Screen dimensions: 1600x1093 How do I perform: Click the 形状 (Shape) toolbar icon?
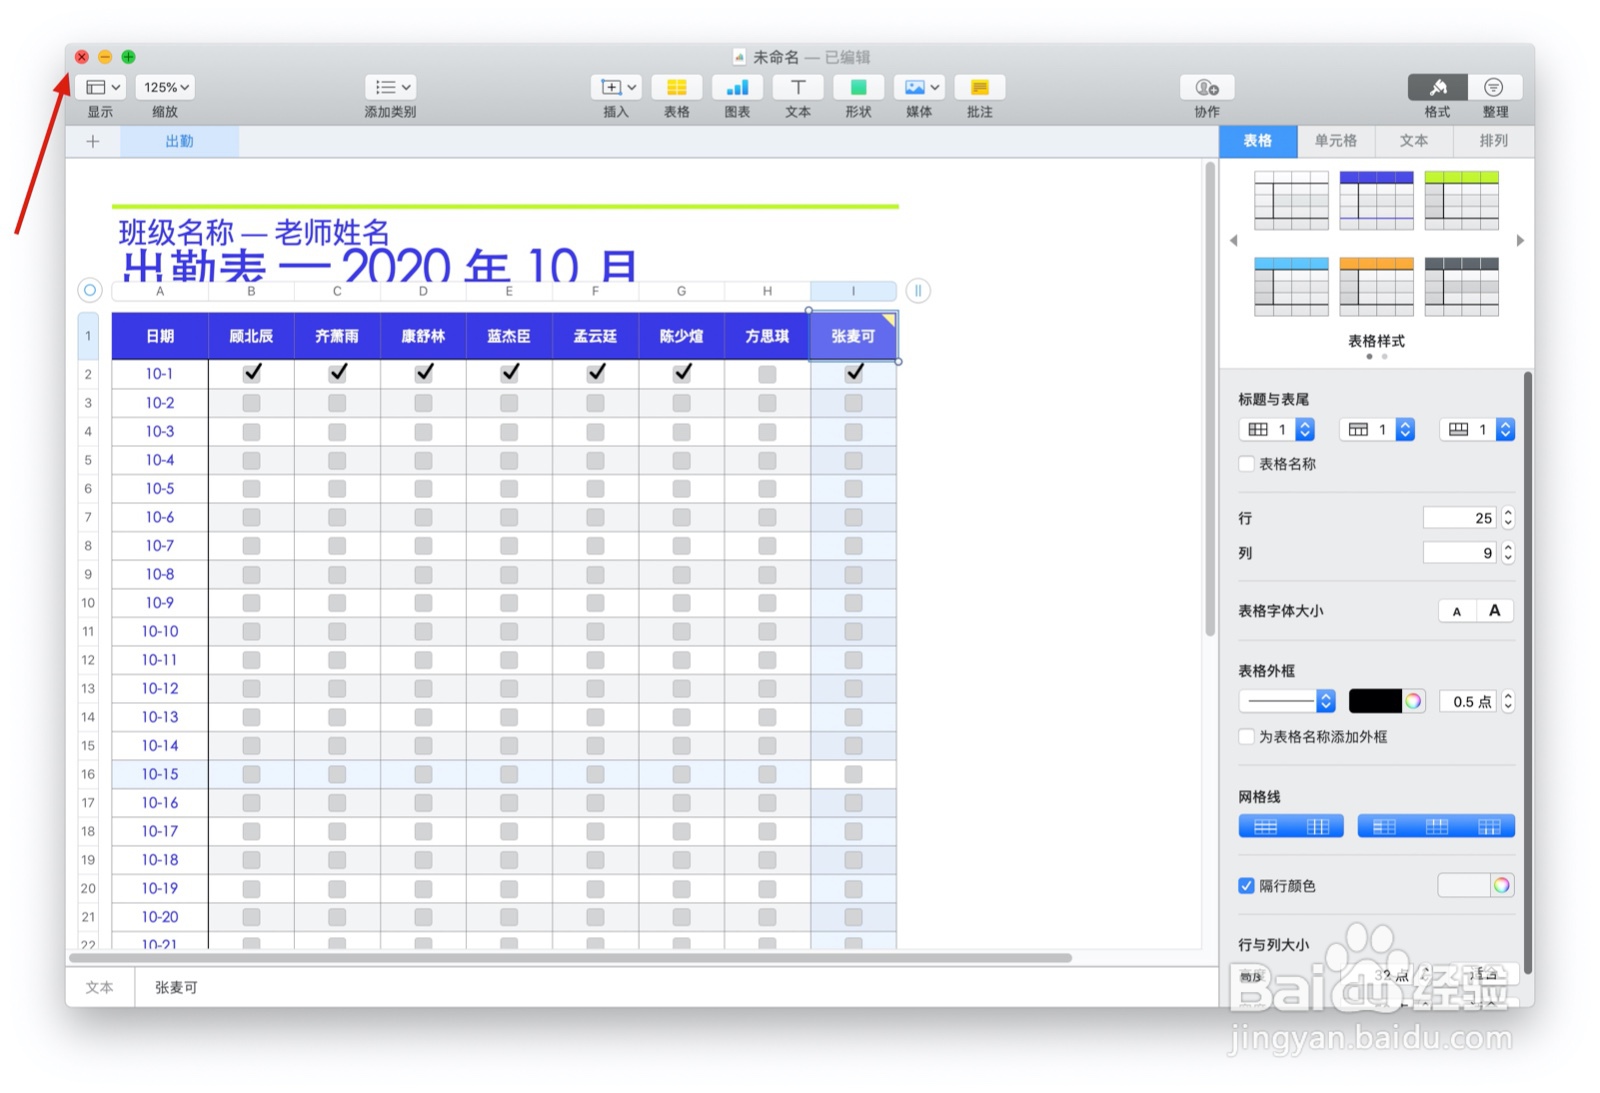click(x=858, y=87)
